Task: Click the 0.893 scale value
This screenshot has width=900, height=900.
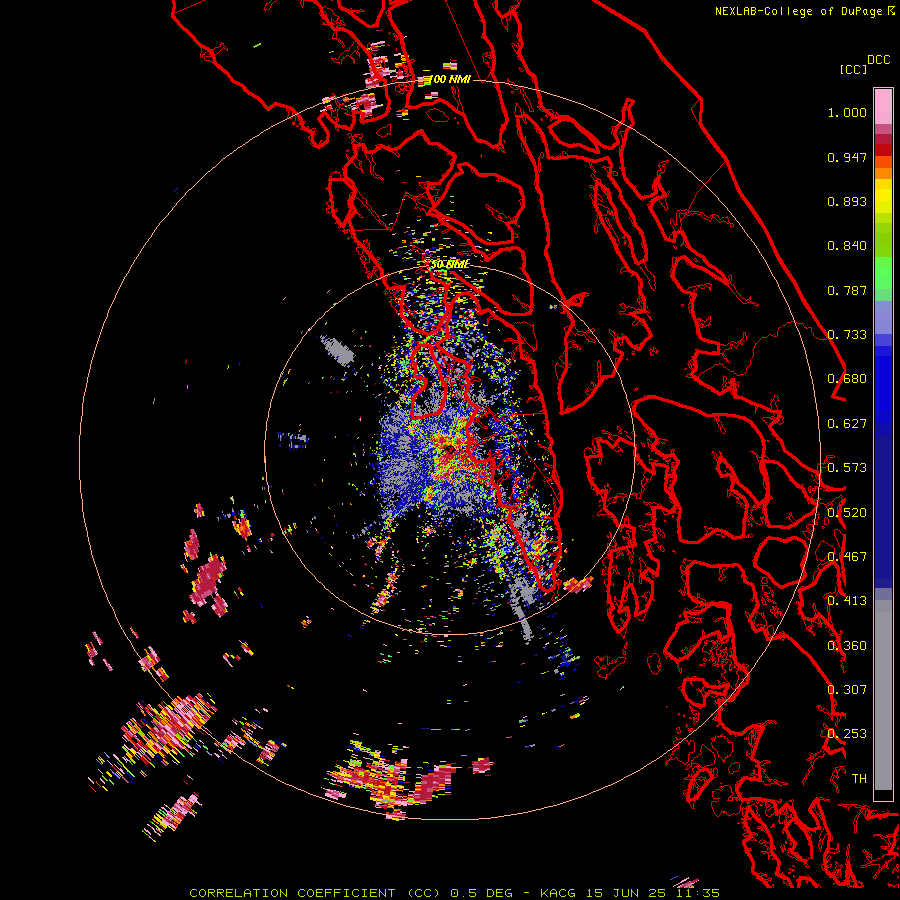Action: [847, 201]
